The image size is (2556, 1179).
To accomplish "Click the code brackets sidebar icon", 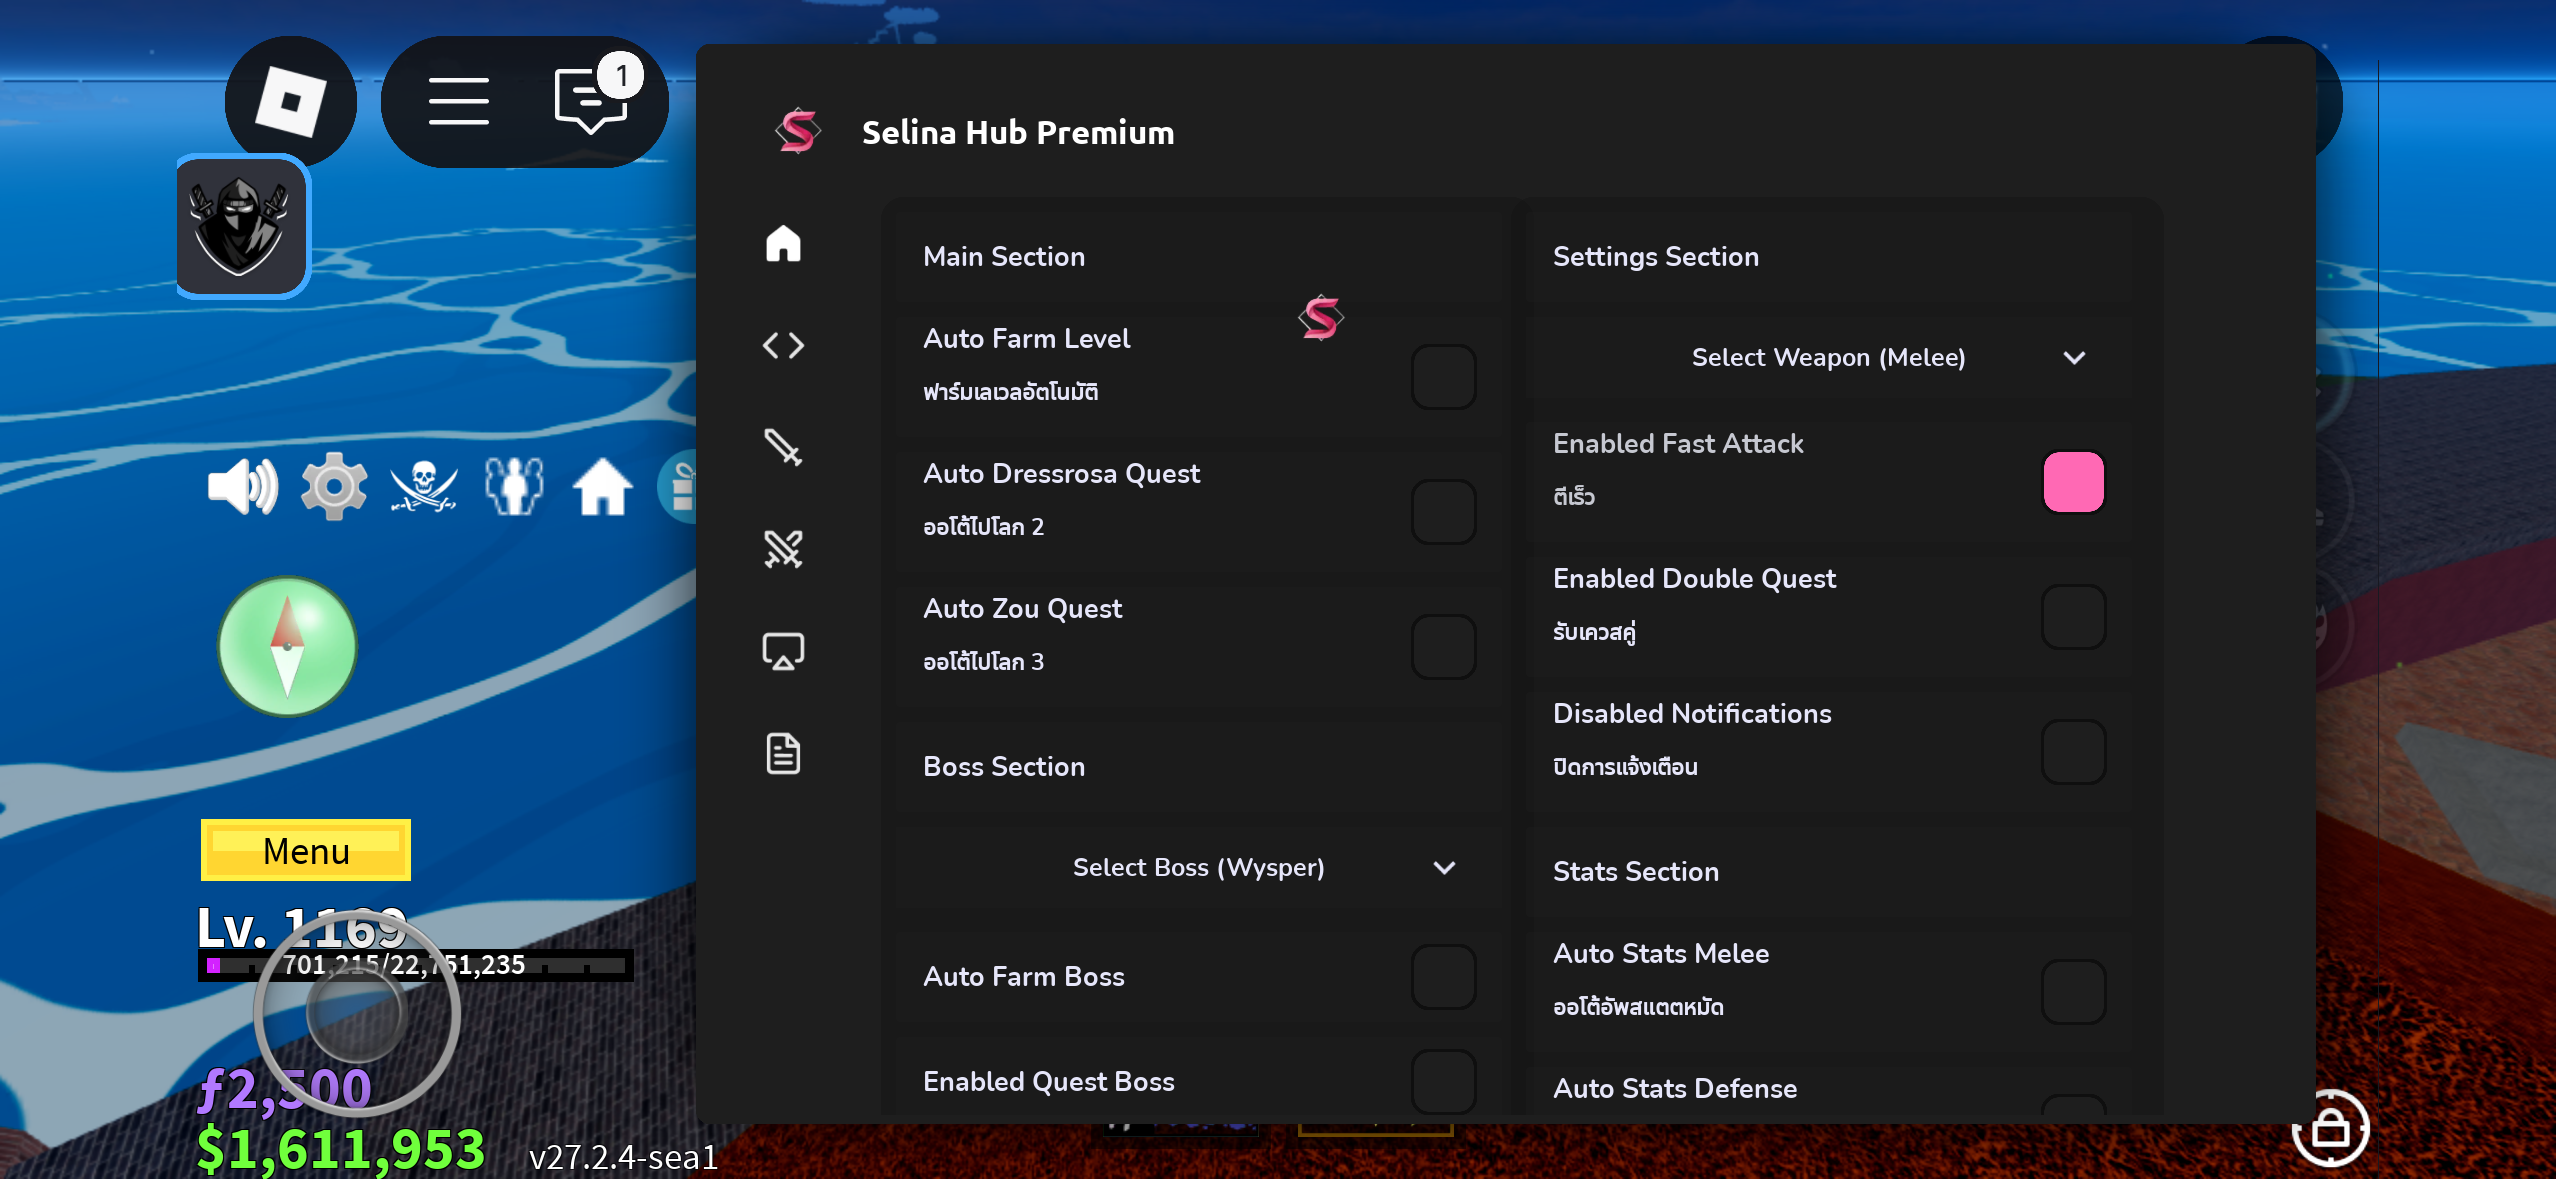I will click(x=783, y=345).
